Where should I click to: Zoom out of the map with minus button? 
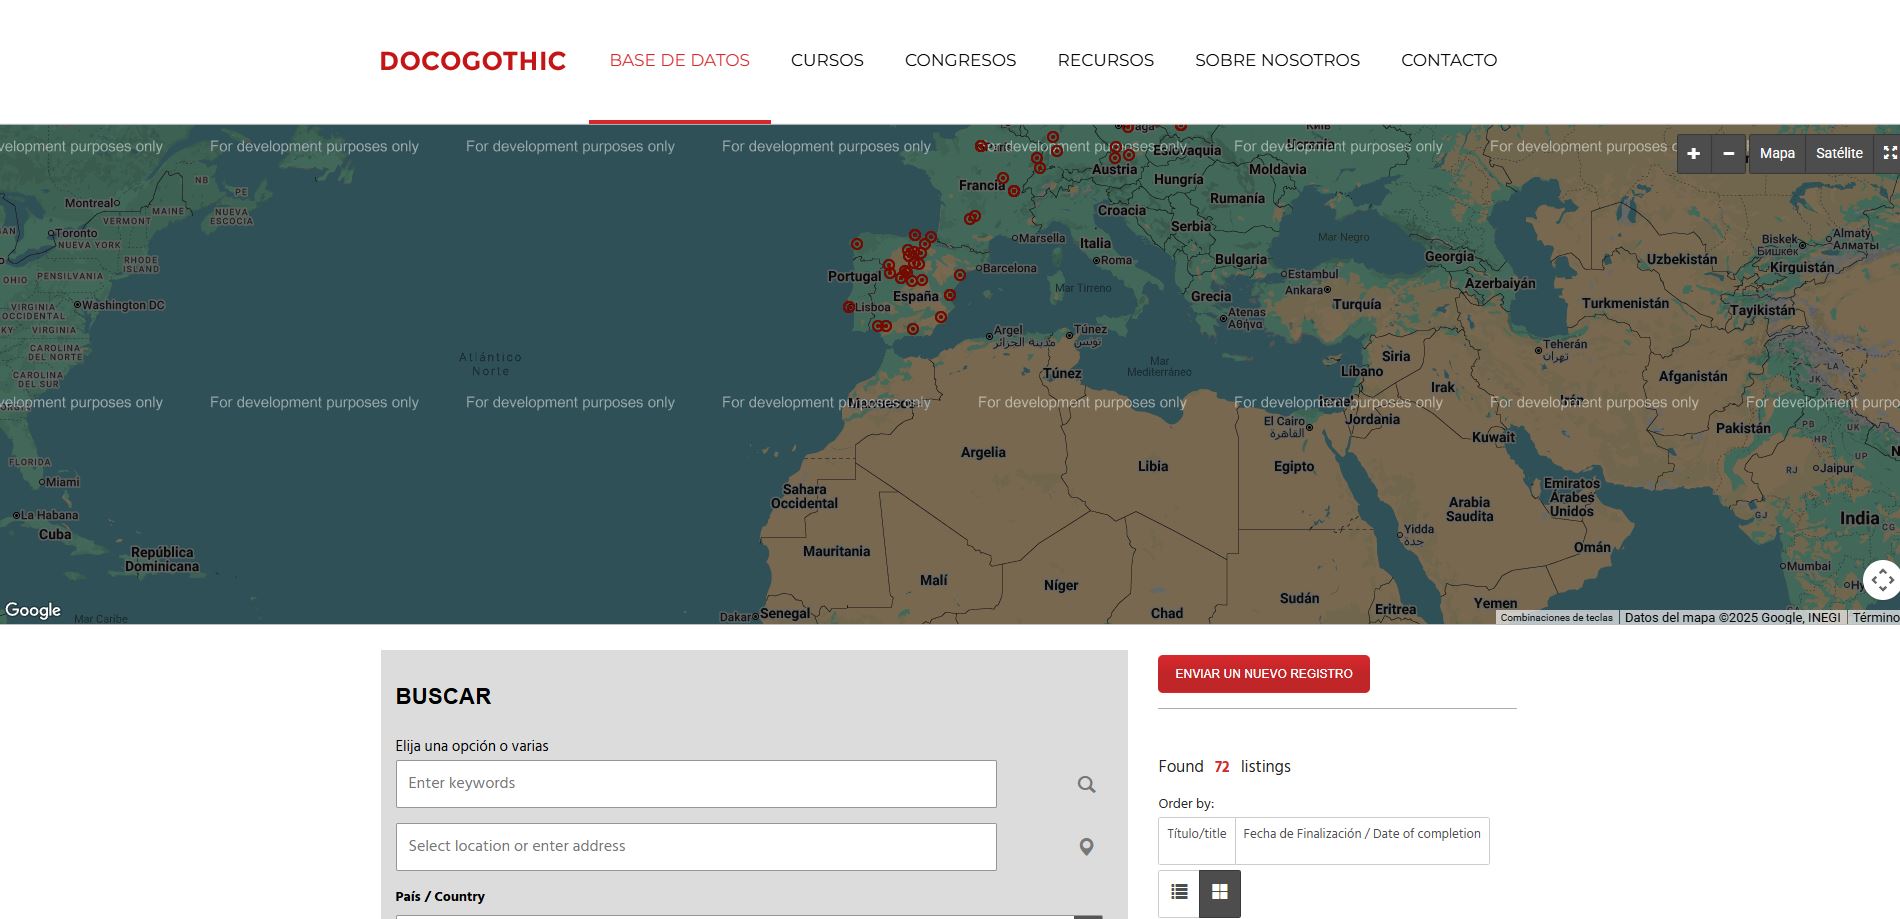(1728, 154)
